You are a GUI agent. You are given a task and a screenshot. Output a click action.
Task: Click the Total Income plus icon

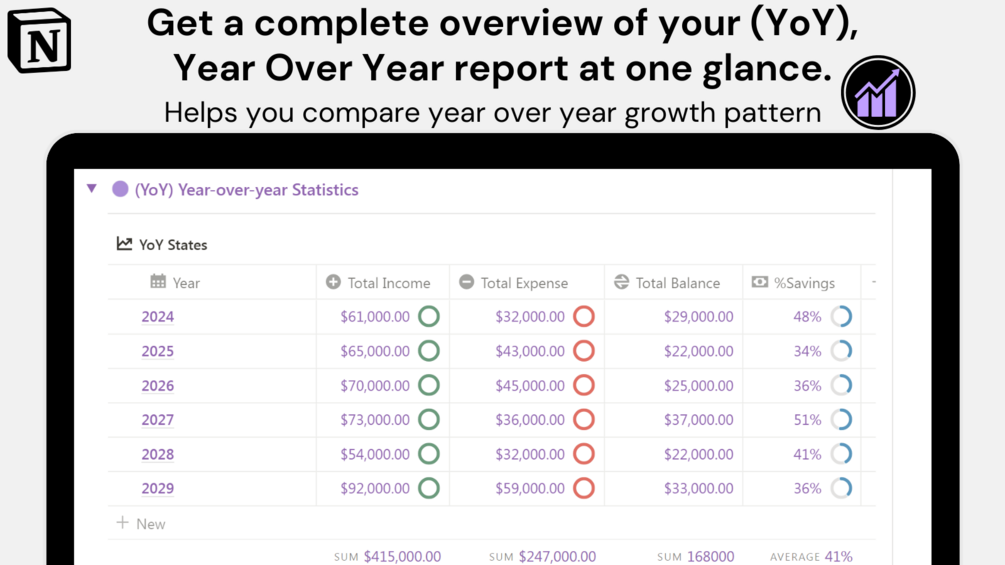(x=333, y=282)
